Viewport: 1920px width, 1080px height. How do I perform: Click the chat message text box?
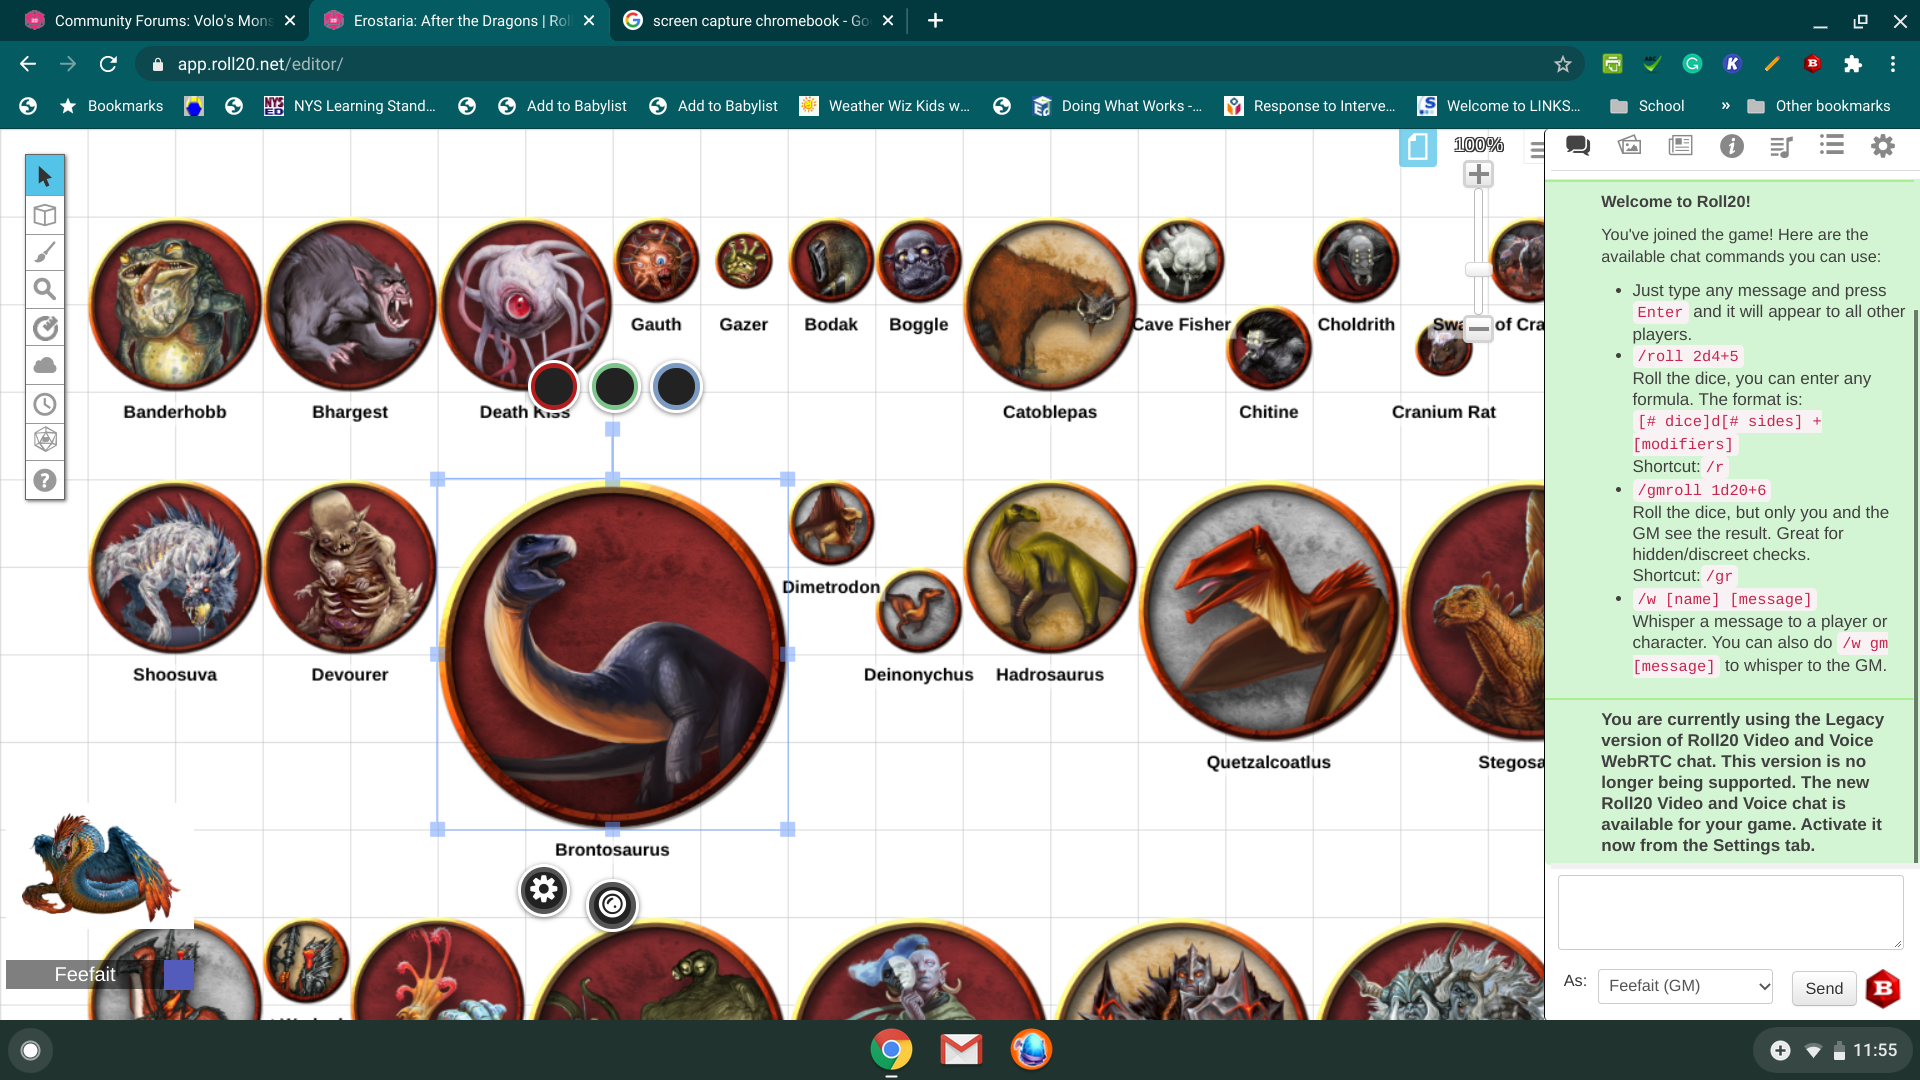click(x=1730, y=912)
